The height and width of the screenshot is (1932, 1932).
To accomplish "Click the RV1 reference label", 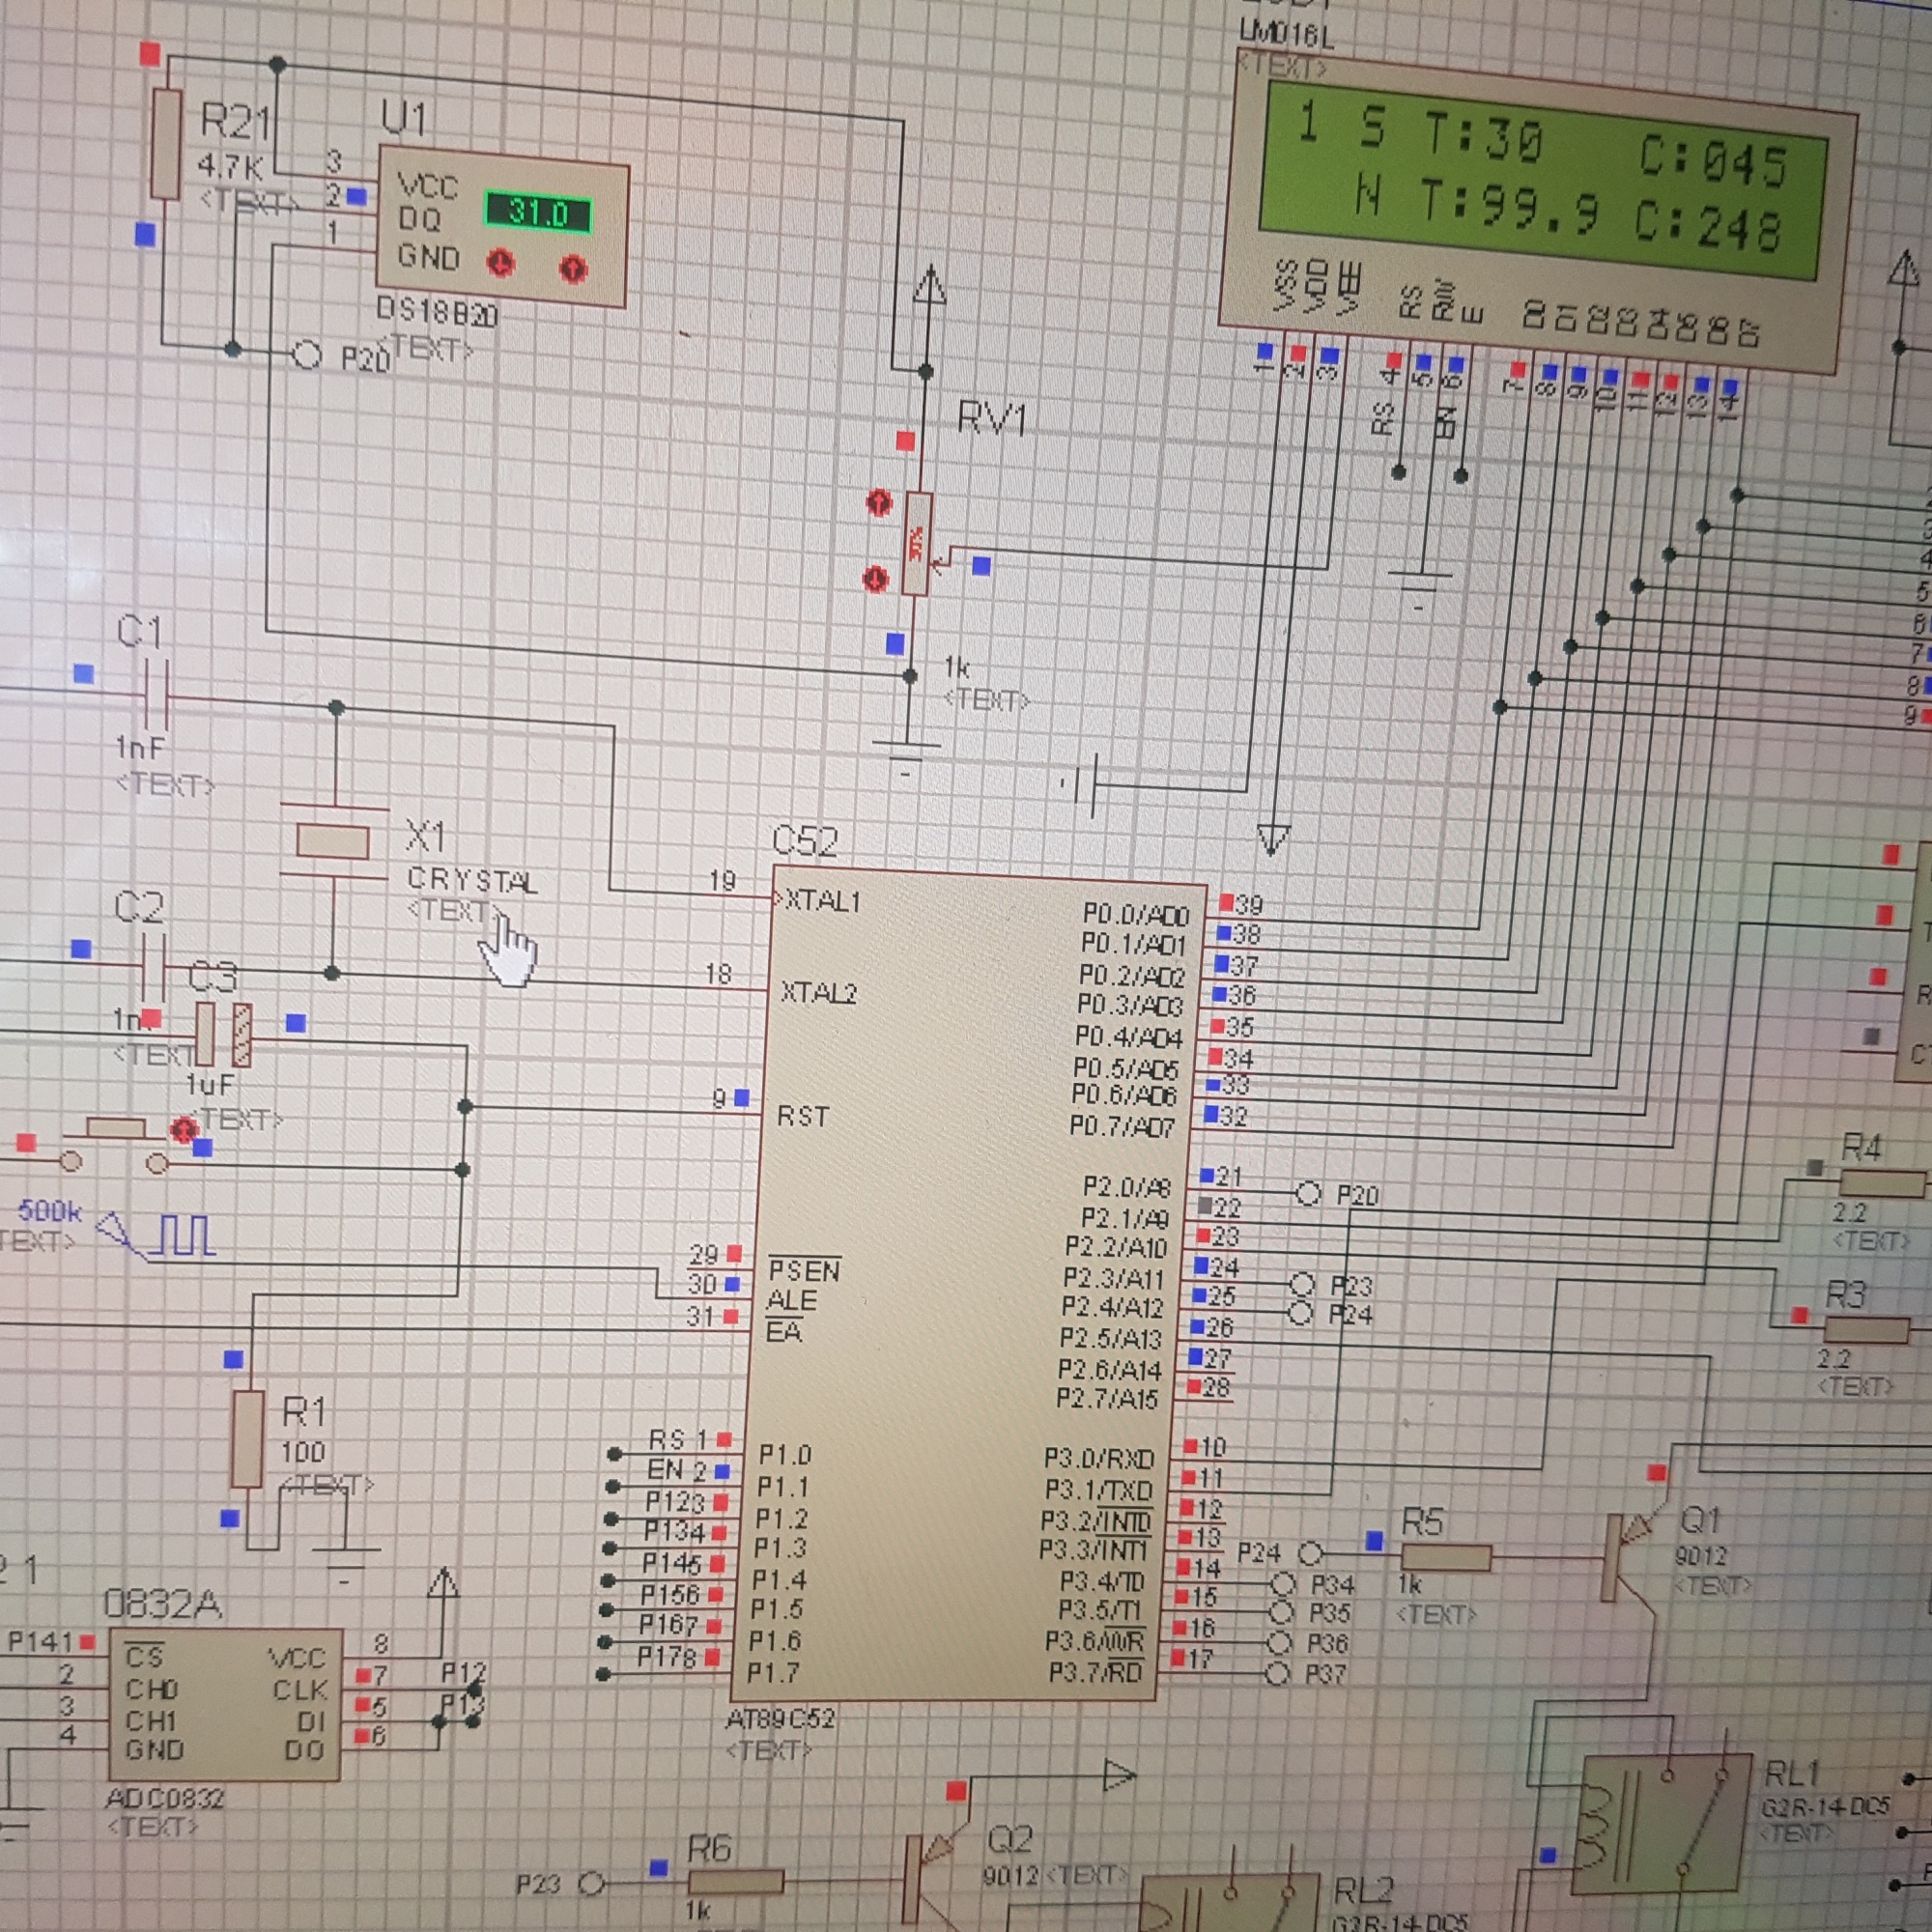I will (x=991, y=418).
